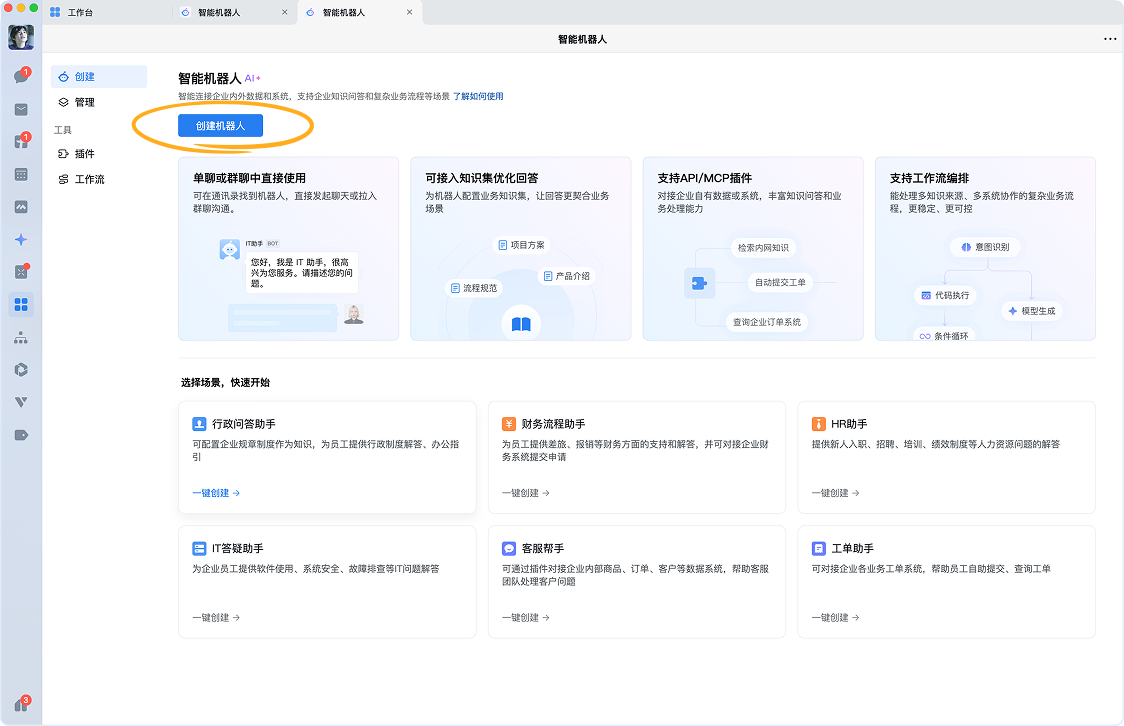1124x726 pixels.
Task: Select the 财务流程助手 scenario card
Action: (x=637, y=457)
